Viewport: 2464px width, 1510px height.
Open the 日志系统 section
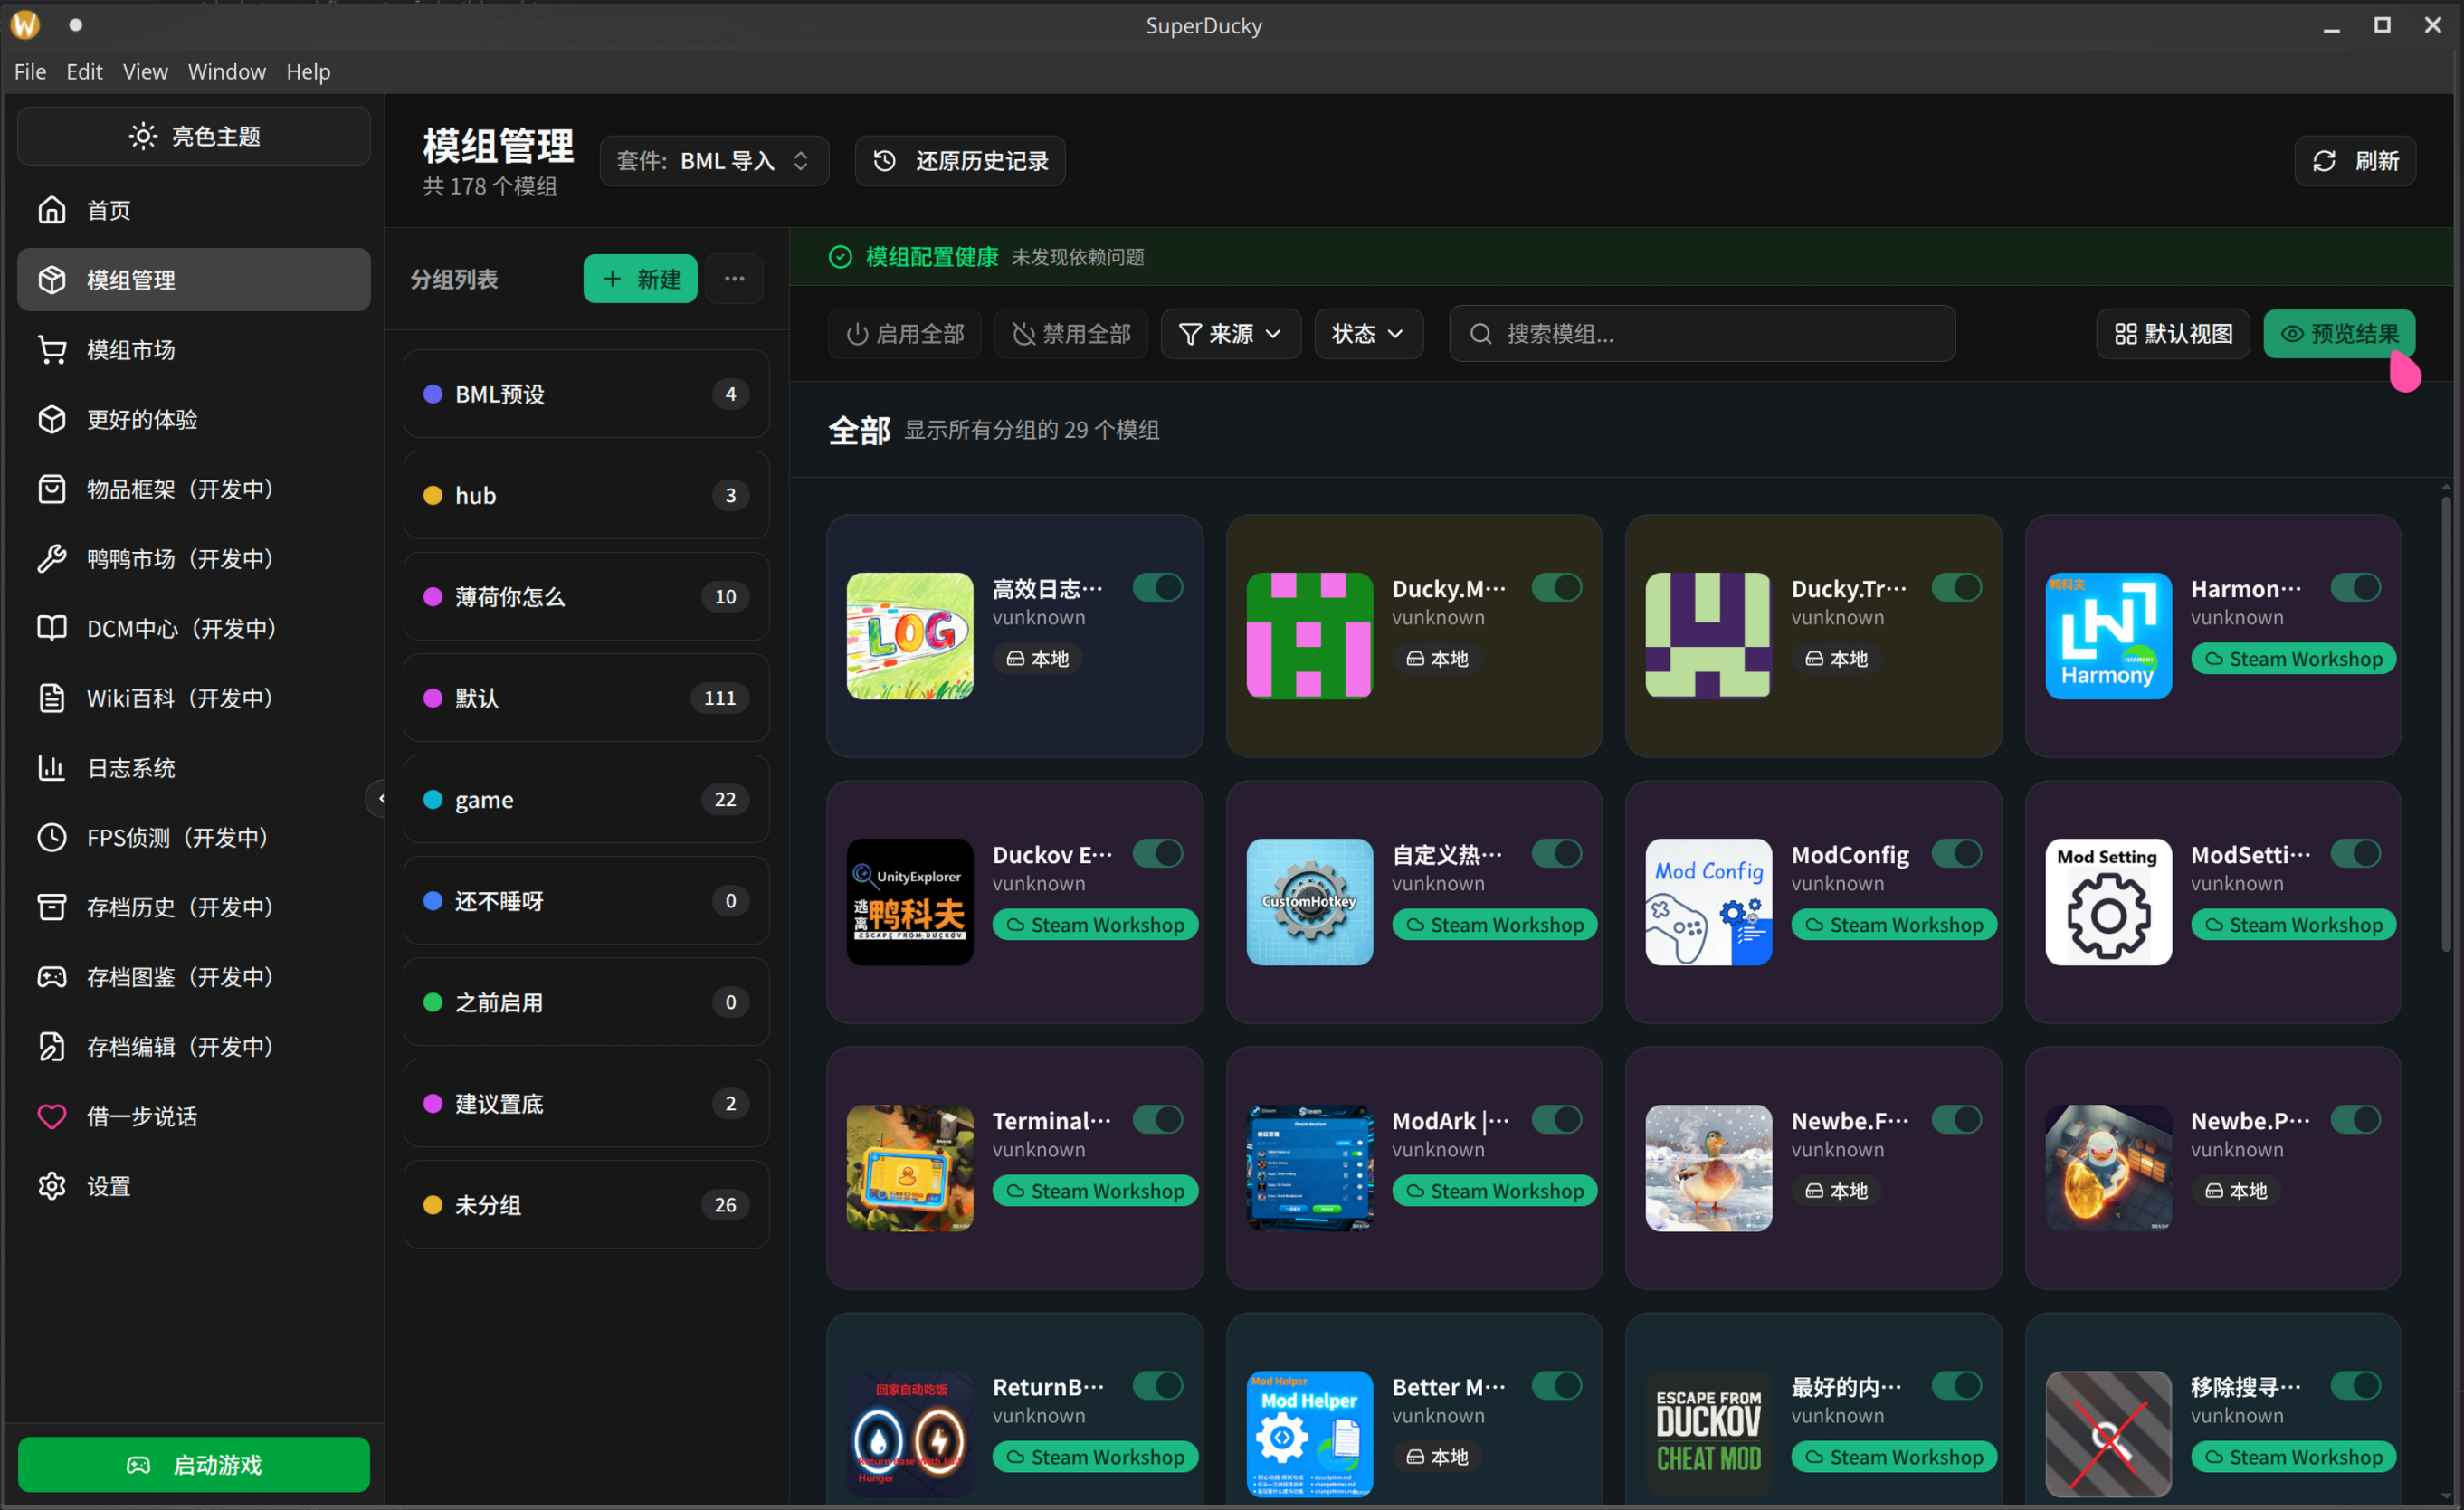129,767
